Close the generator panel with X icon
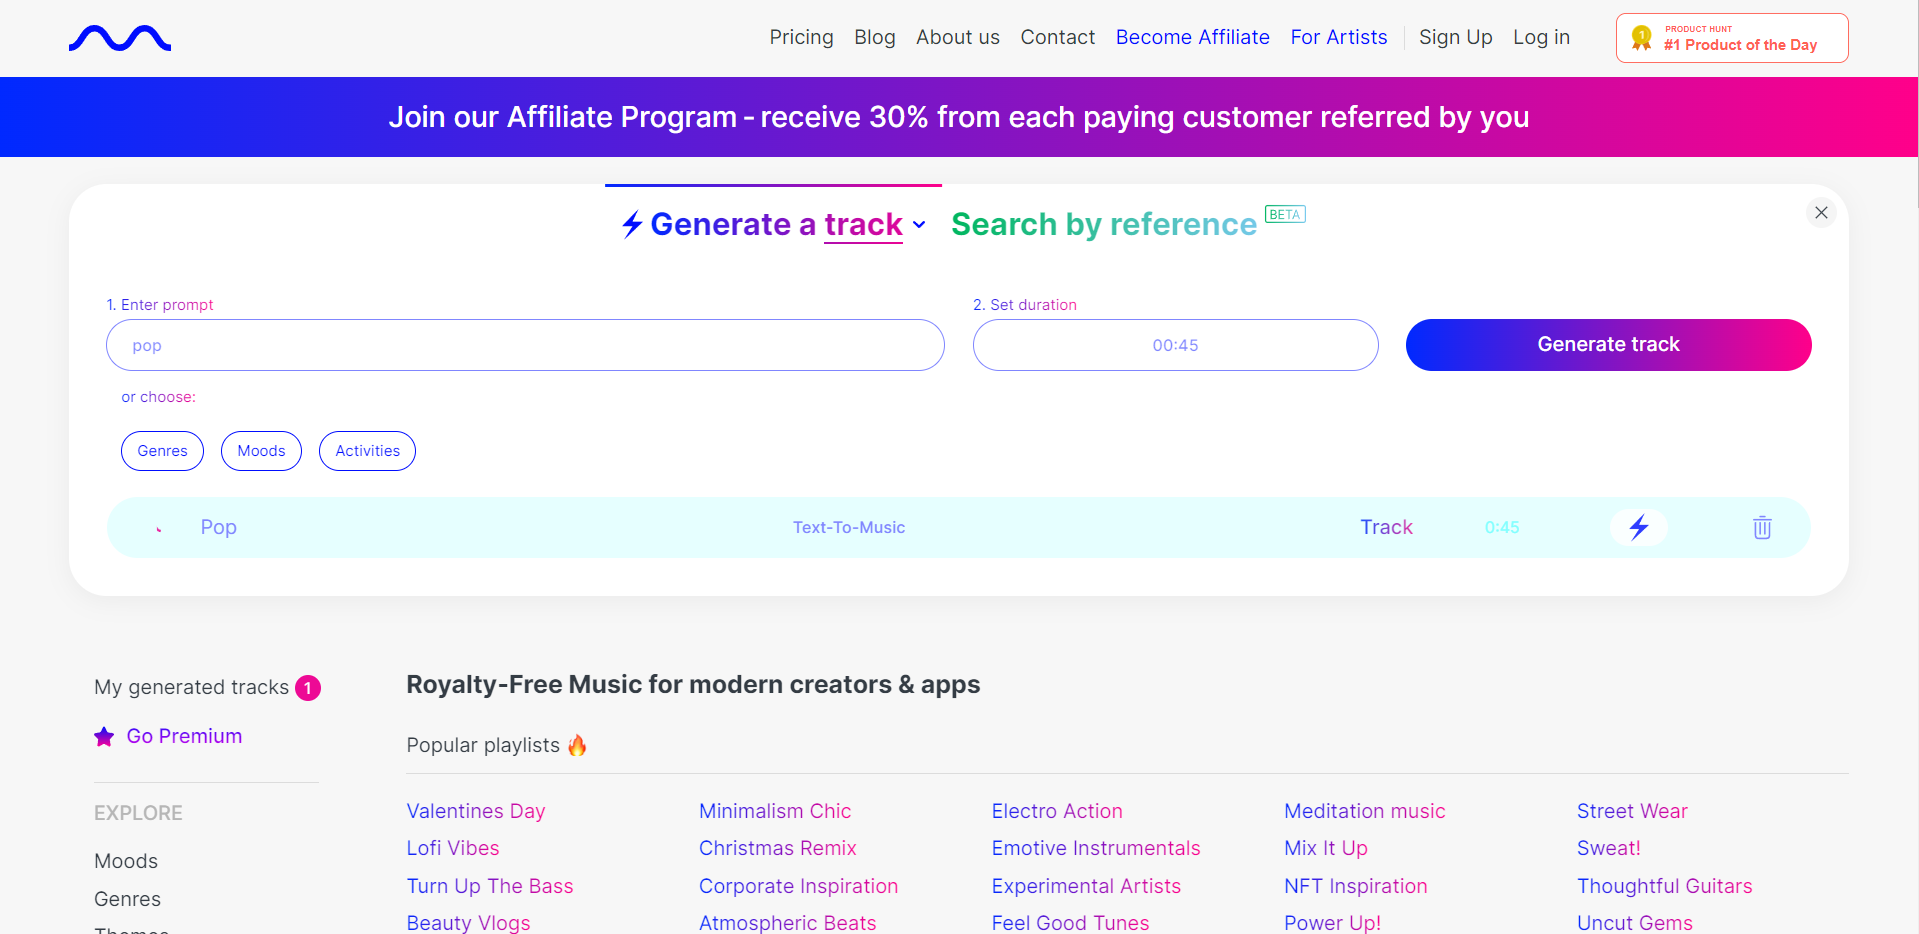 [x=1821, y=212]
